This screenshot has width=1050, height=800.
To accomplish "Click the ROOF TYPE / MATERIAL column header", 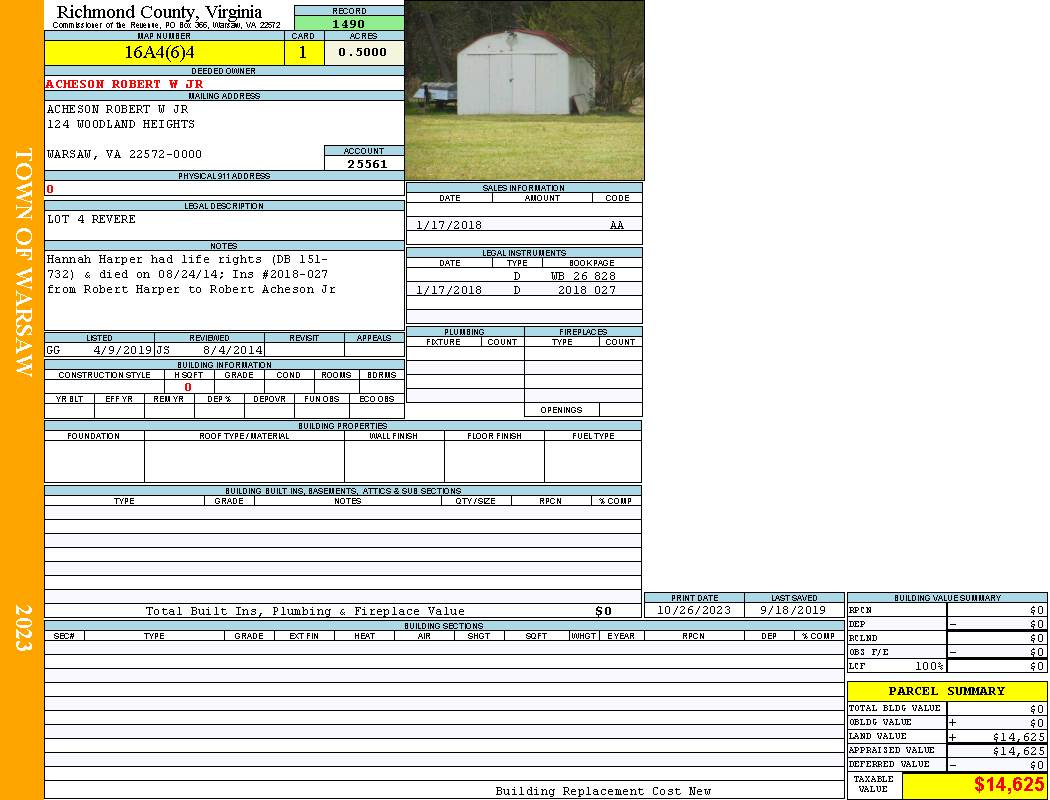I will (244, 436).
